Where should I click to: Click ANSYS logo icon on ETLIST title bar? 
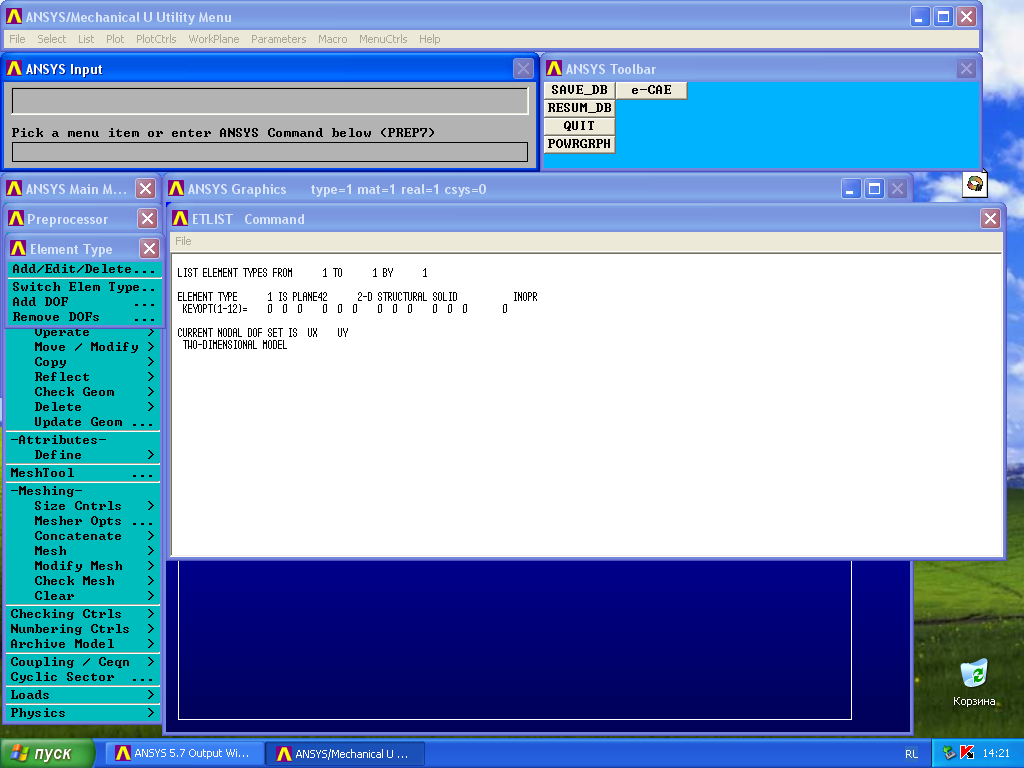pos(180,219)
